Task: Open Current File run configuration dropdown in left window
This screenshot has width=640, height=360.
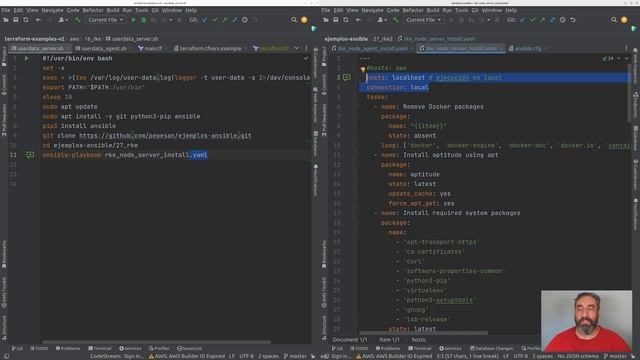Action: click(x=105, y=20)
